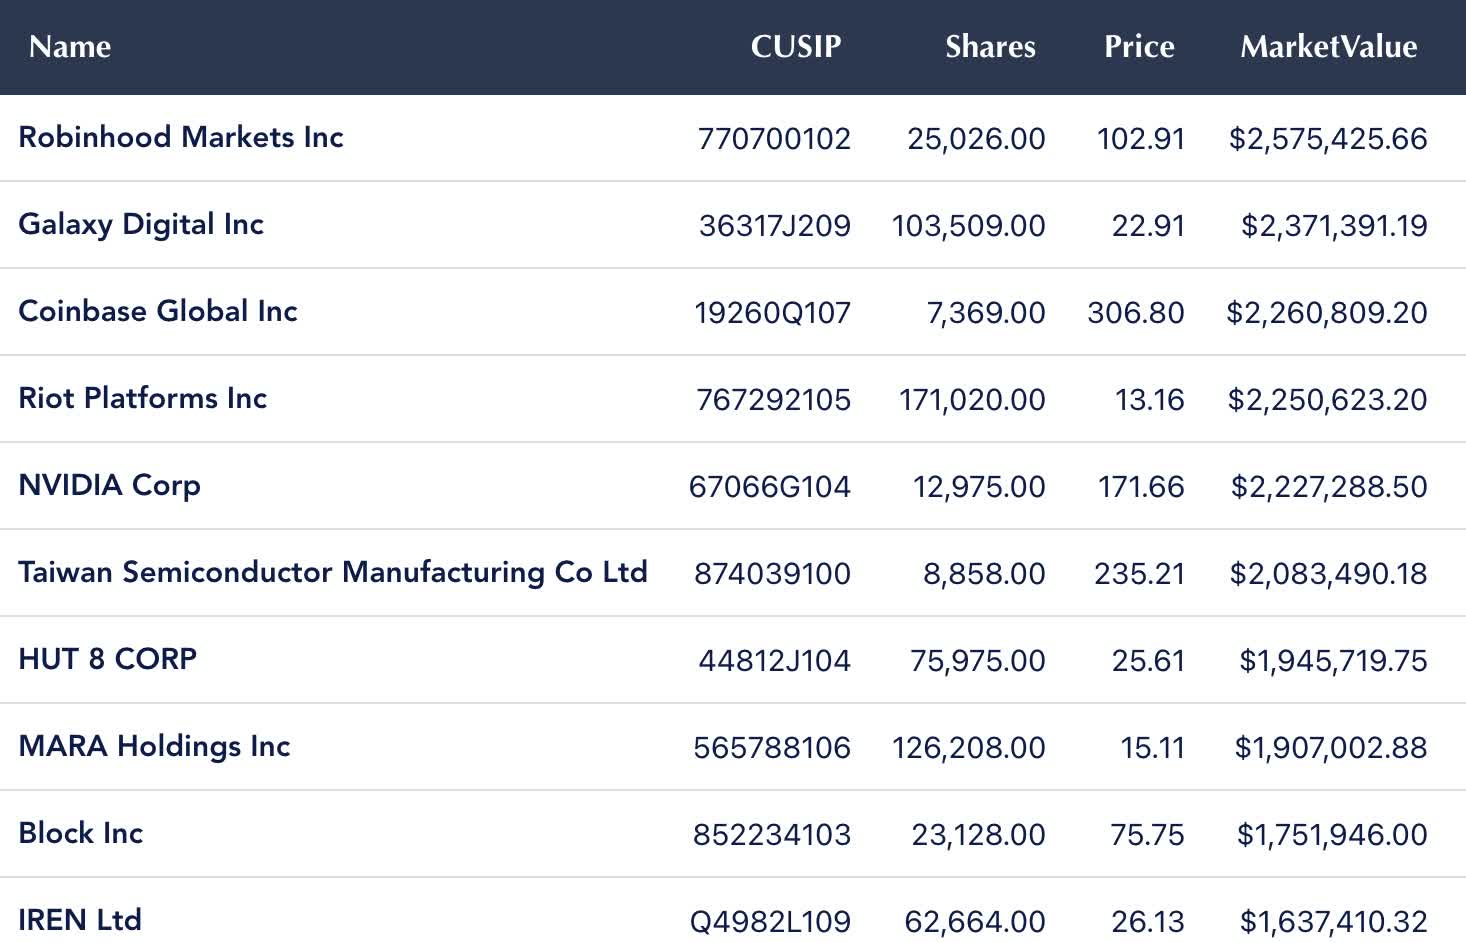Screen dimensions: 1466x943
Task: Open the NVIDIA Corp holding
Action: coord(110,485)
